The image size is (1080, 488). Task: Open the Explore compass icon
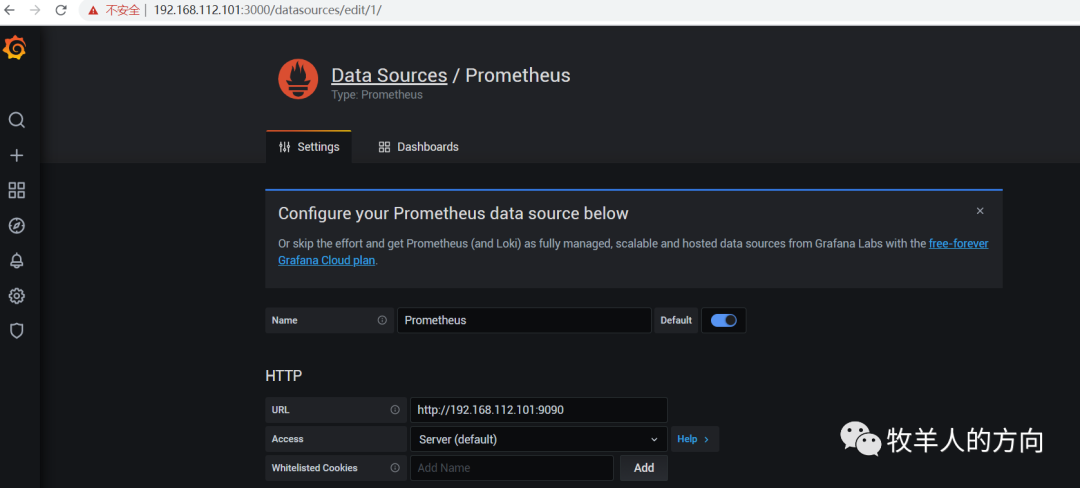[x=17, y=226]
